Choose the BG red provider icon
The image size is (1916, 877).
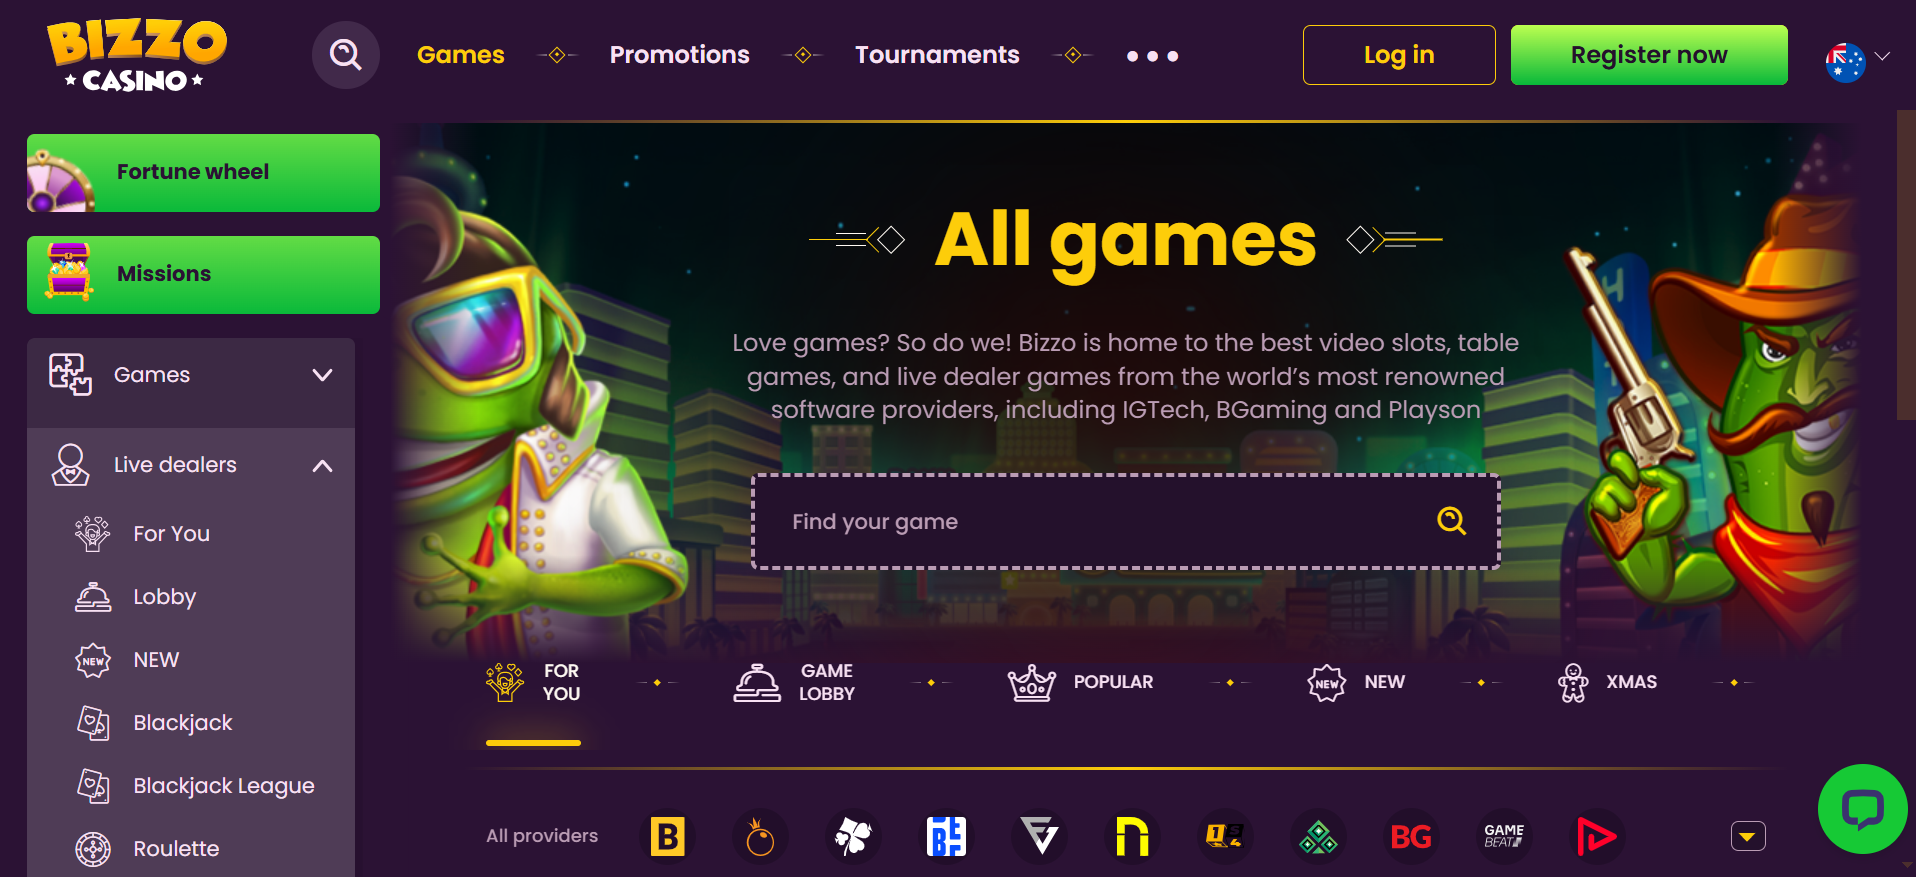1411,836
